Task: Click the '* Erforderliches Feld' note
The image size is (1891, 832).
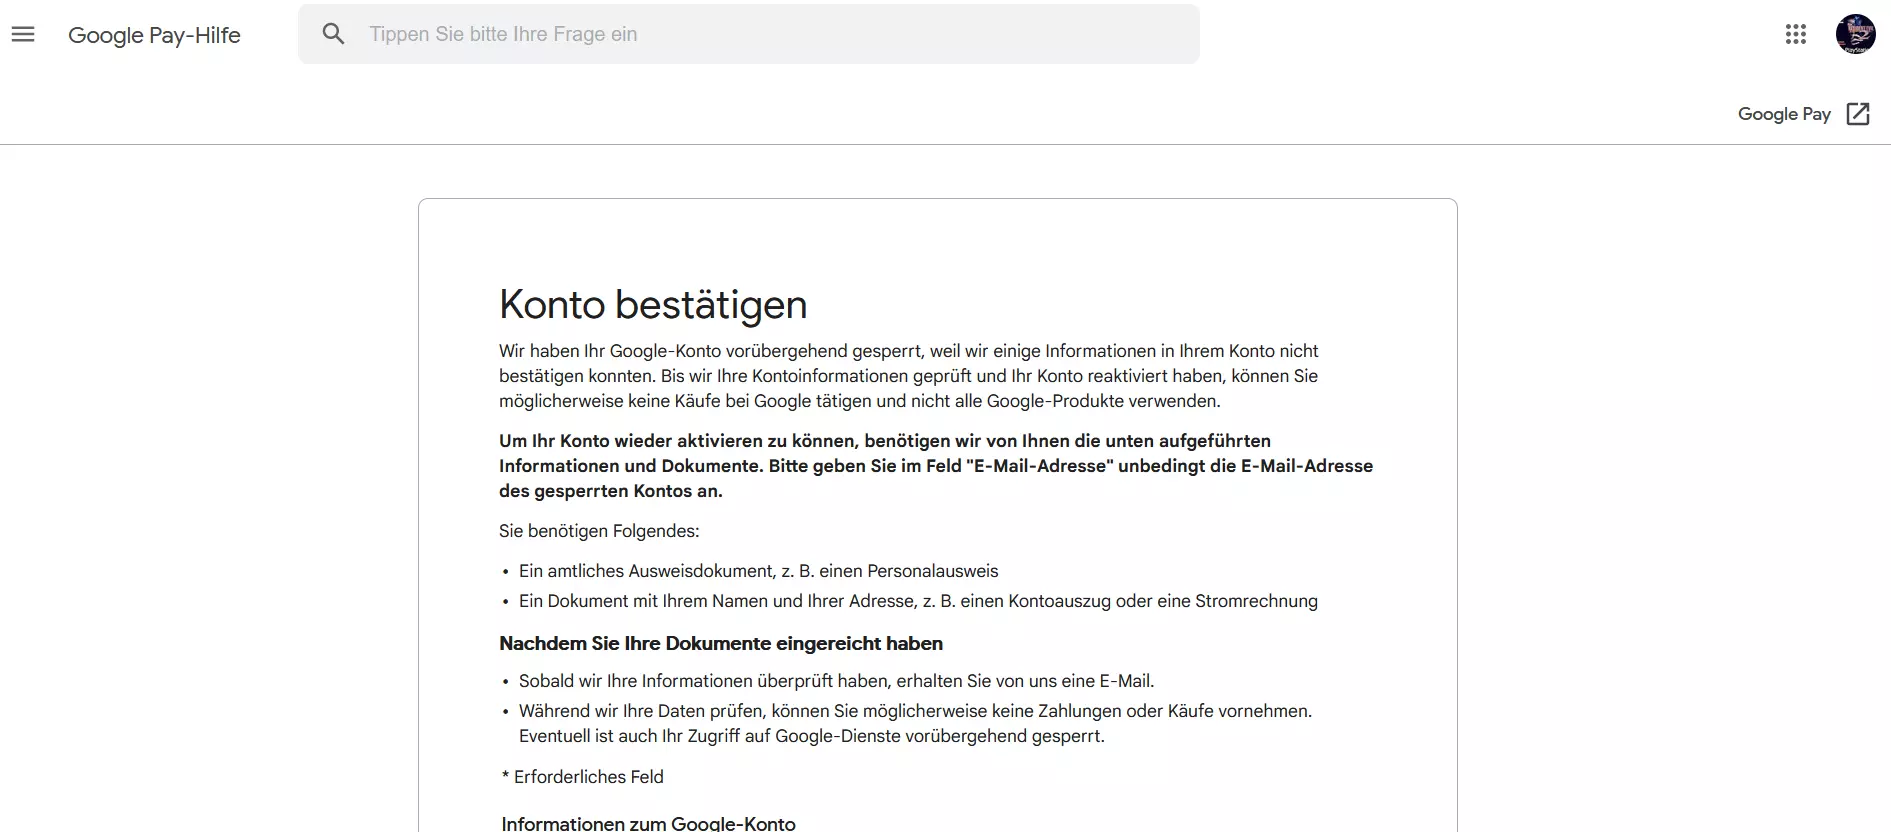Action: click(582, 777)
